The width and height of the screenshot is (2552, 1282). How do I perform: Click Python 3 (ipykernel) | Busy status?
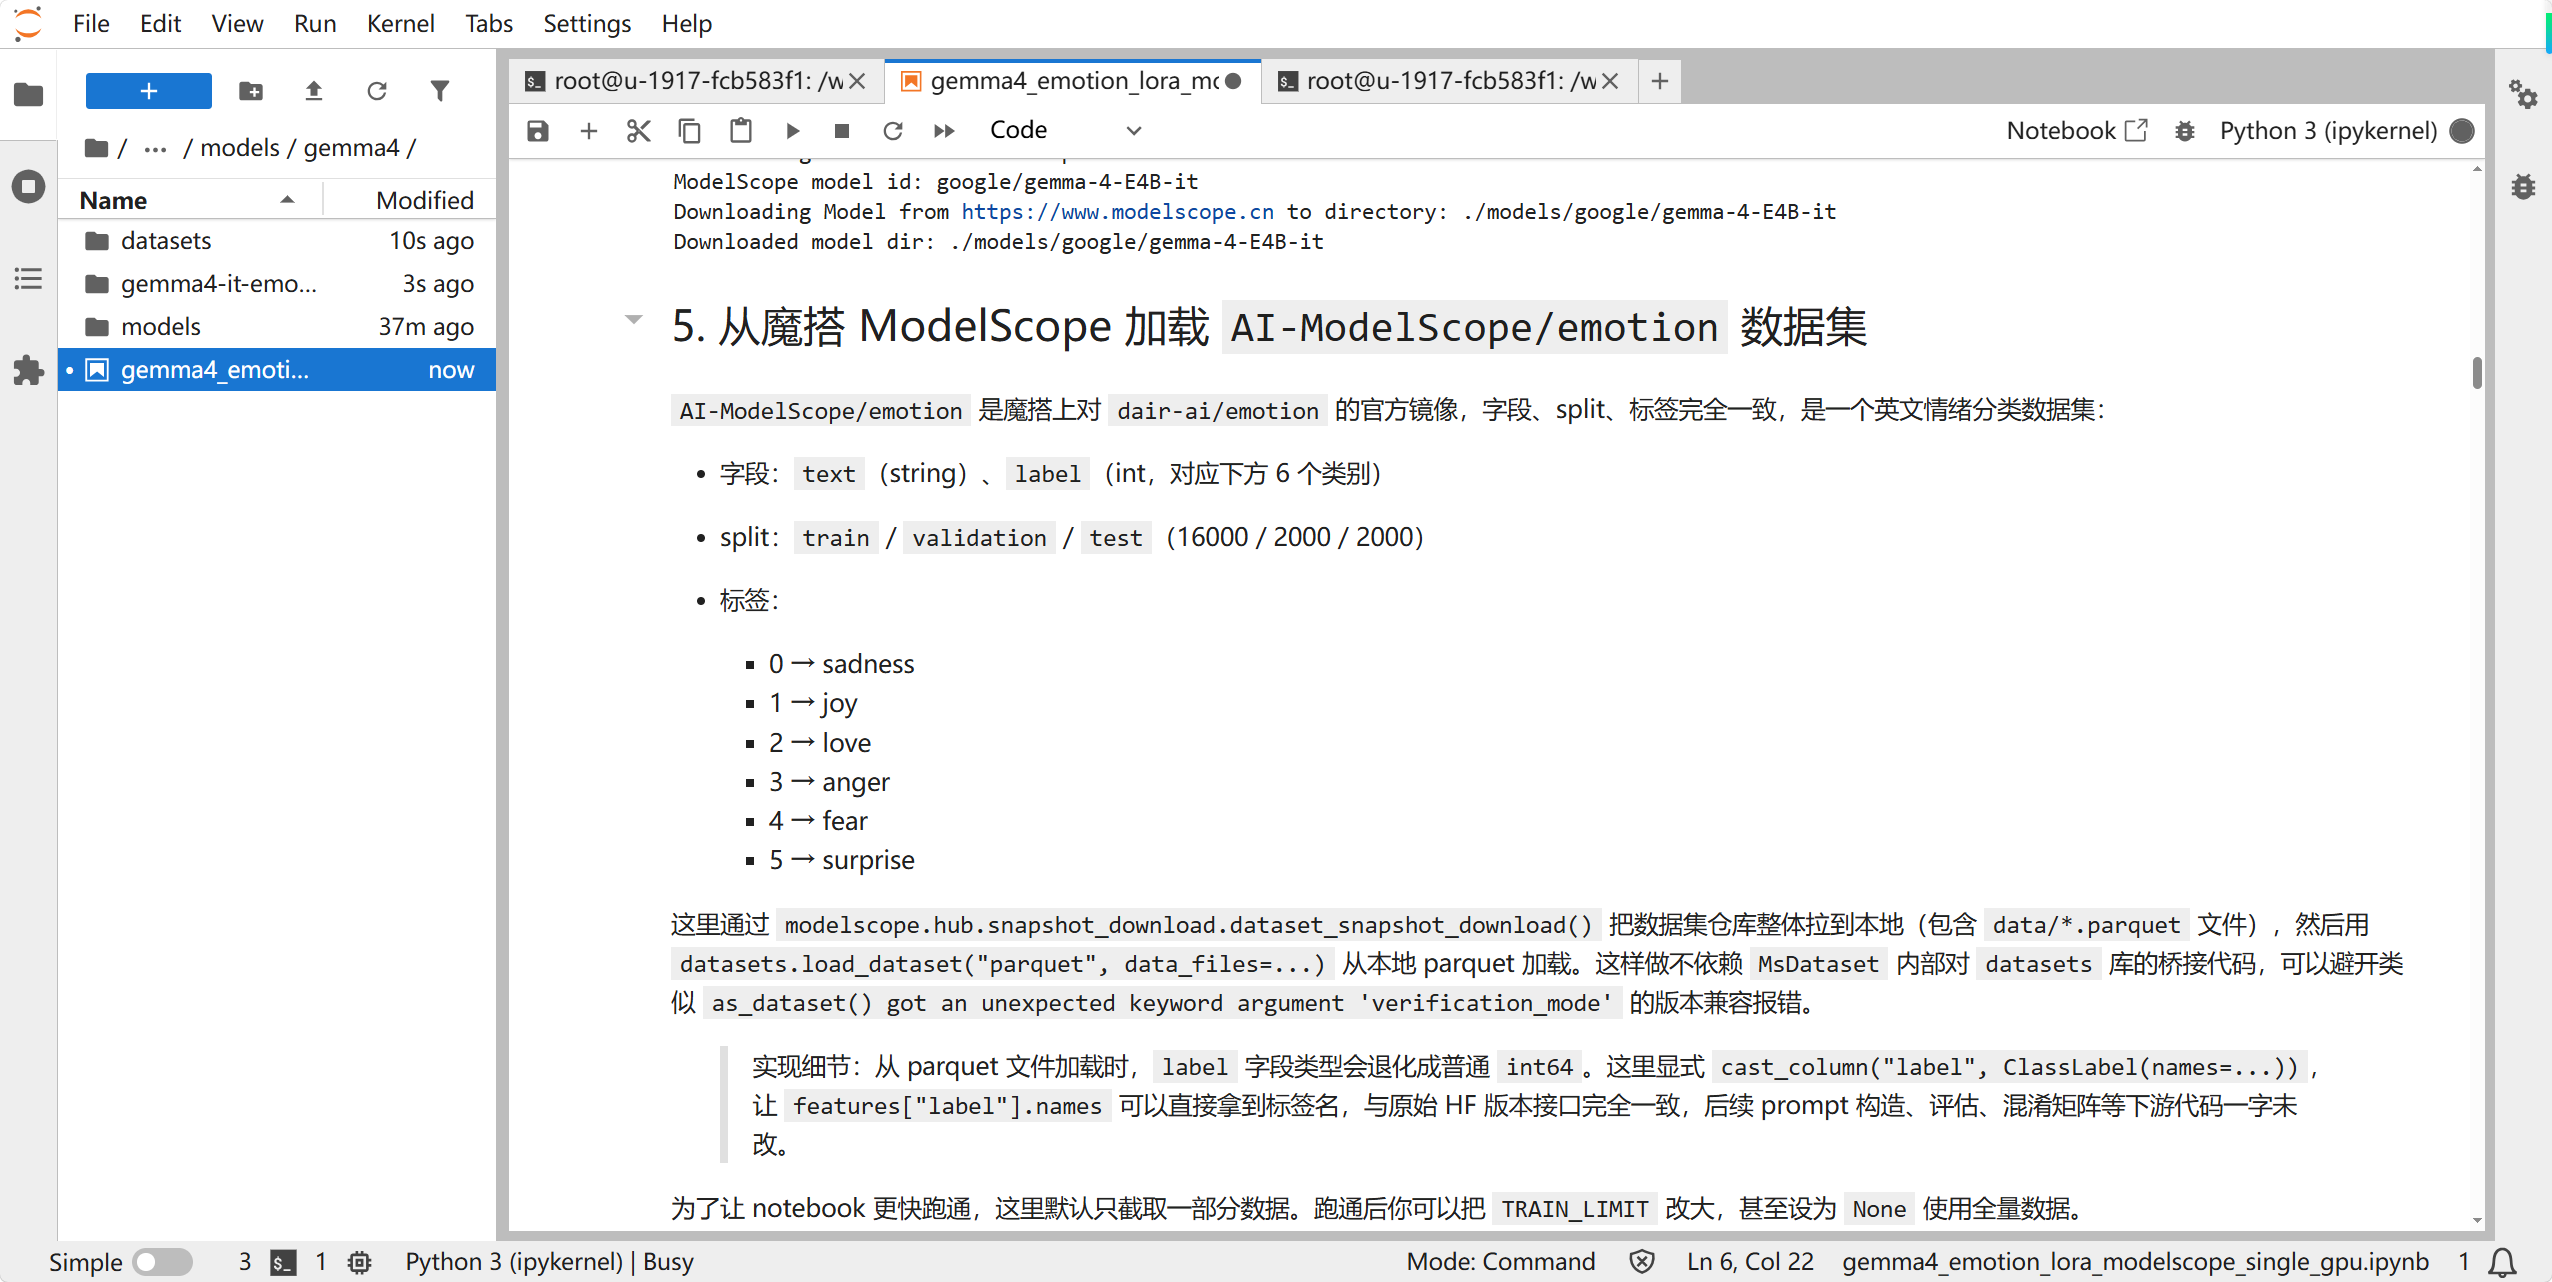point(549,1262)
